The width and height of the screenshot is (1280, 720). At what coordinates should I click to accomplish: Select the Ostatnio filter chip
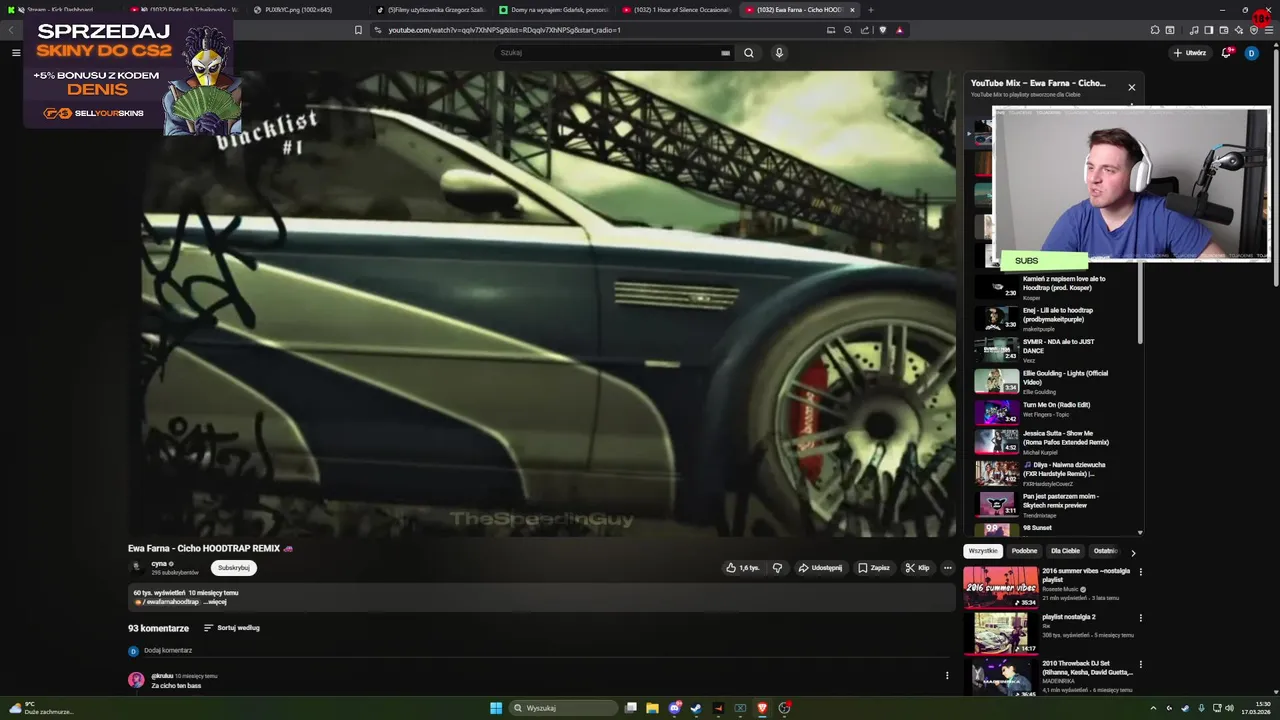[x=1104, y=551]
